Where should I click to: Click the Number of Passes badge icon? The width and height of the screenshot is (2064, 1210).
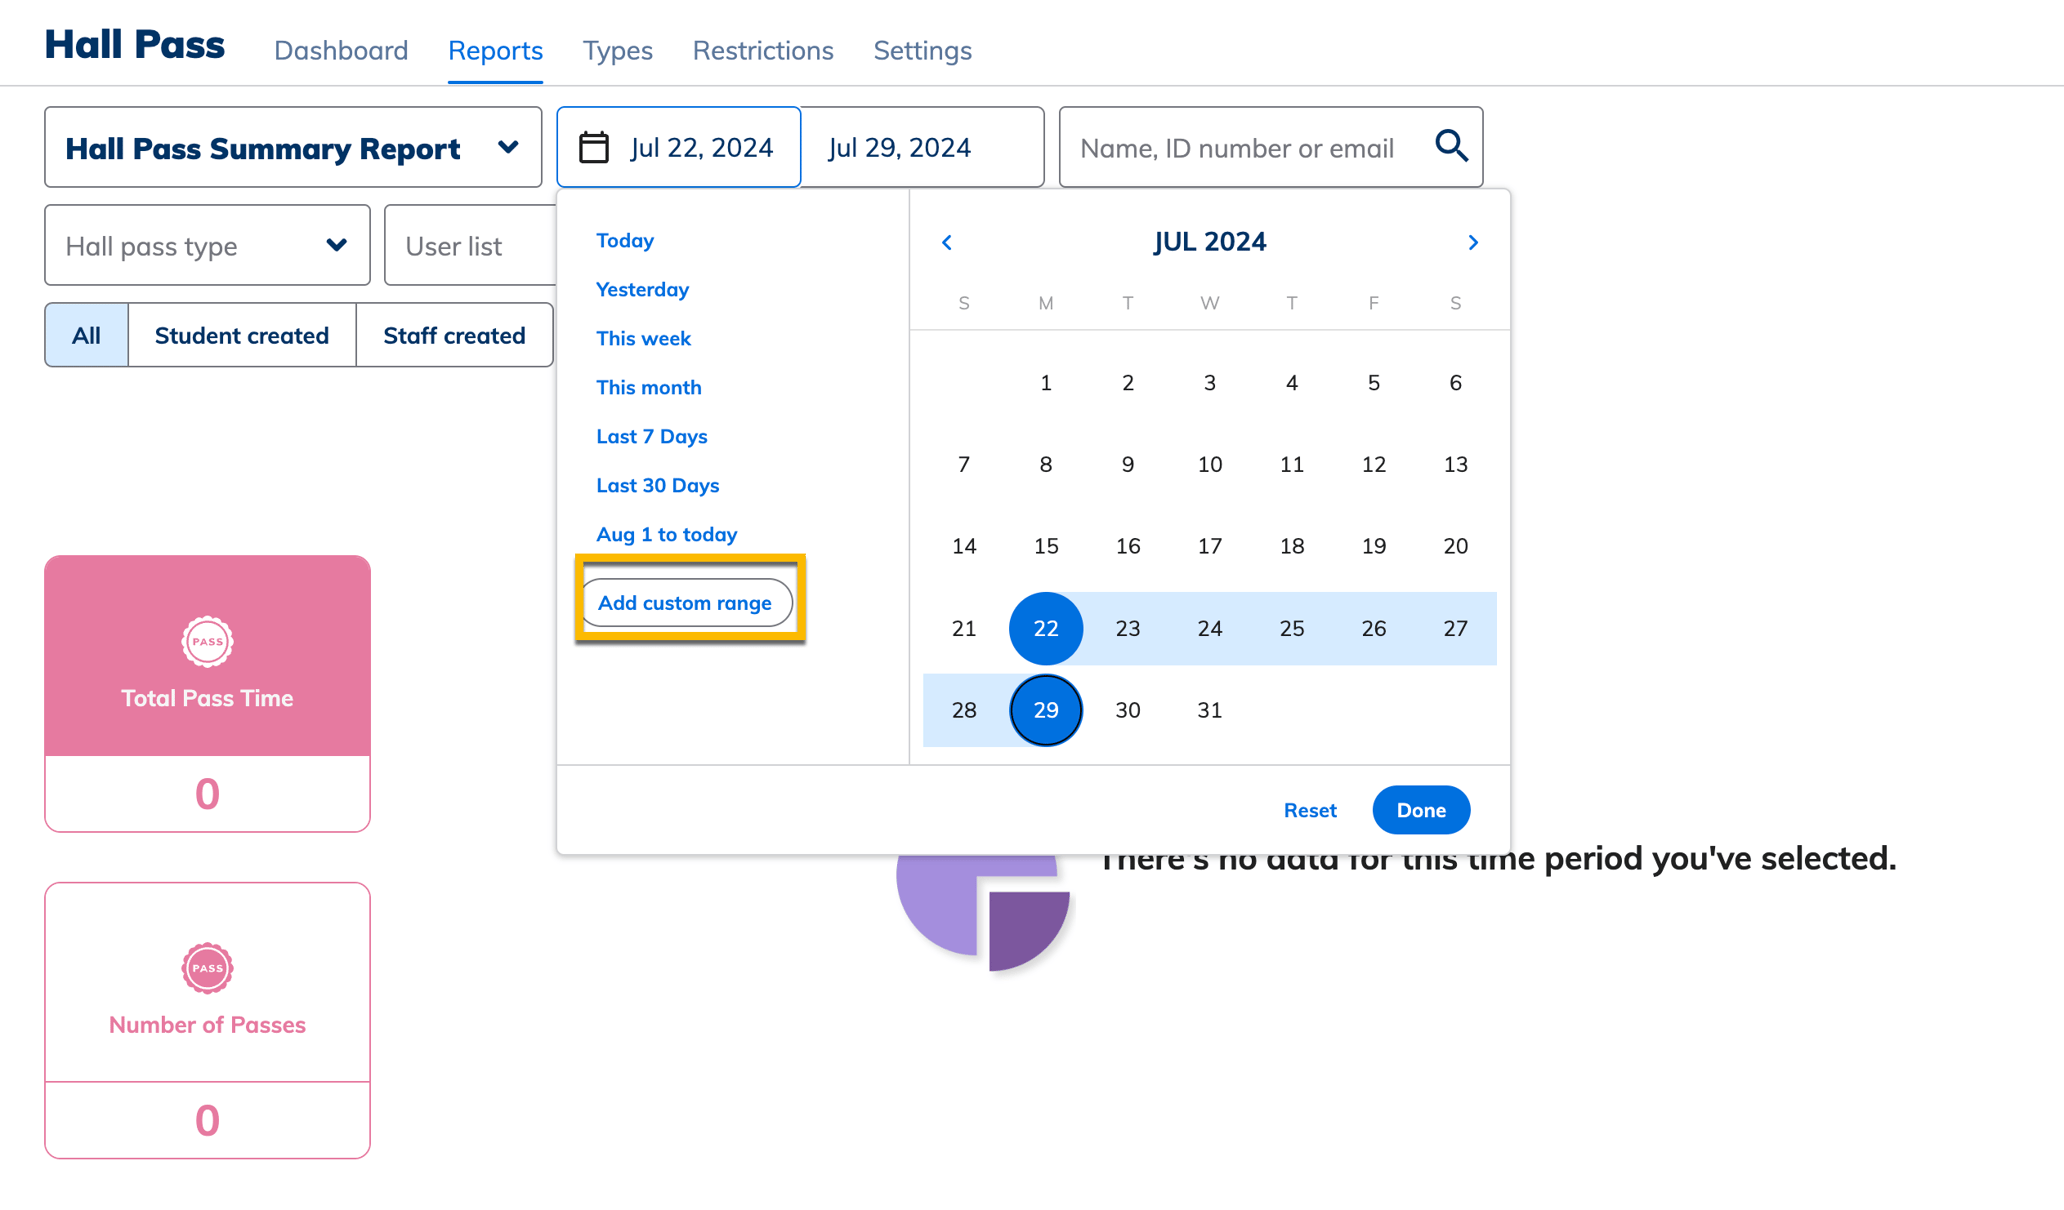click(x=207, y=967)
